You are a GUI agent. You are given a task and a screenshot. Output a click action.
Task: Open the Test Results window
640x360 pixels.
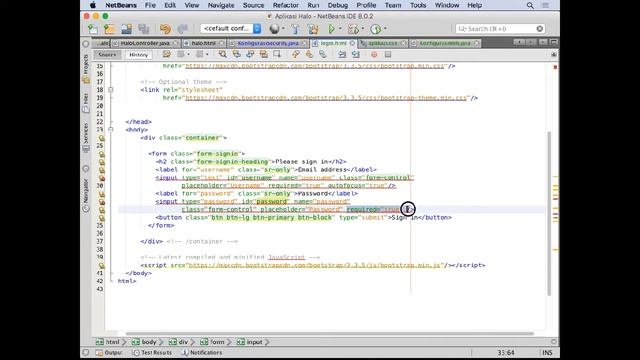pyautogui.click(x=153, y=353)
